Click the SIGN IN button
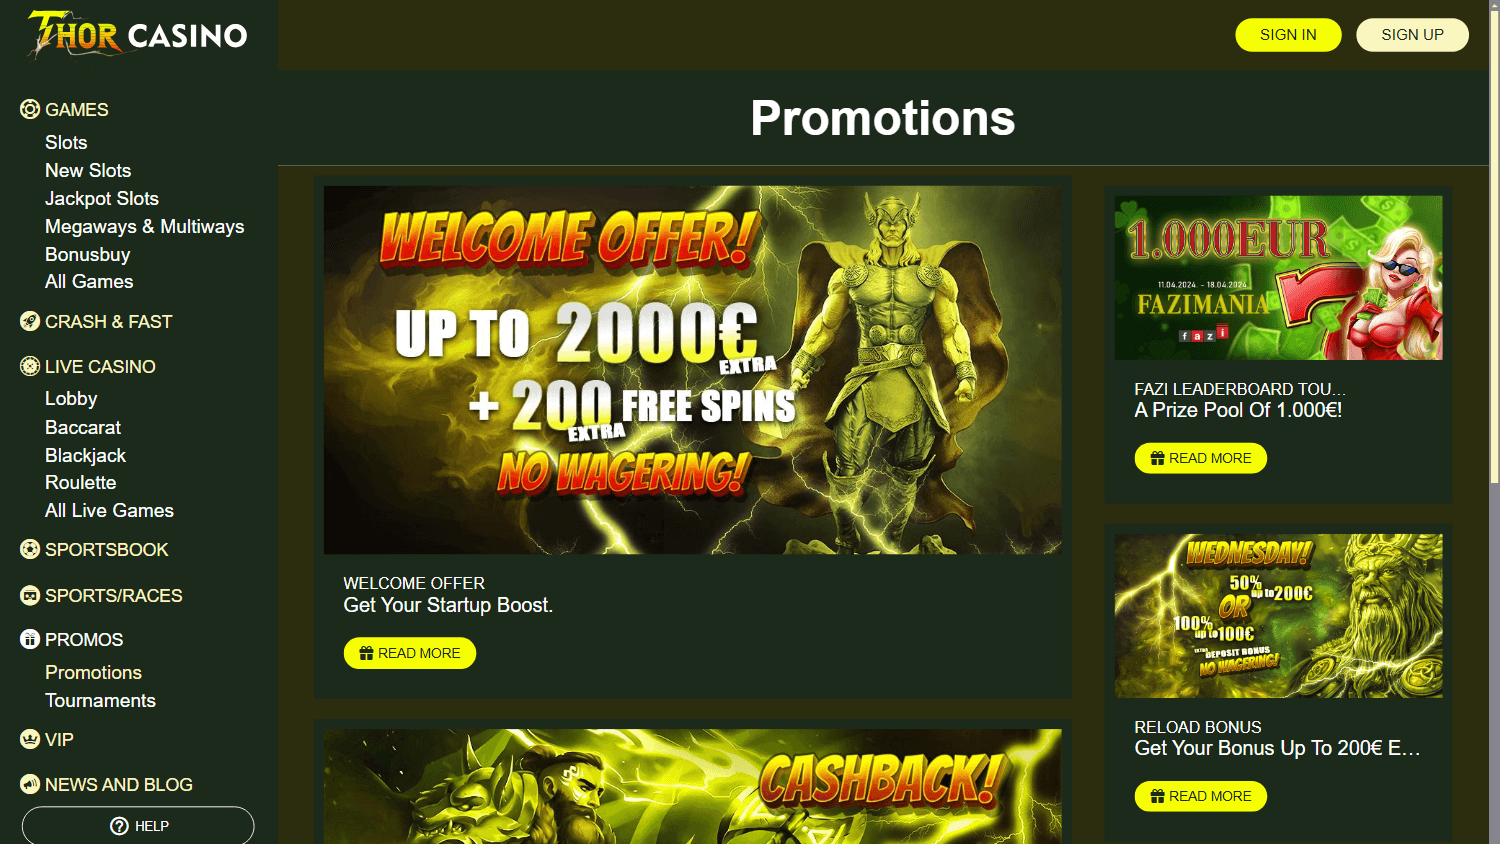1500x844 pixels. click(x=1288, y=35)
